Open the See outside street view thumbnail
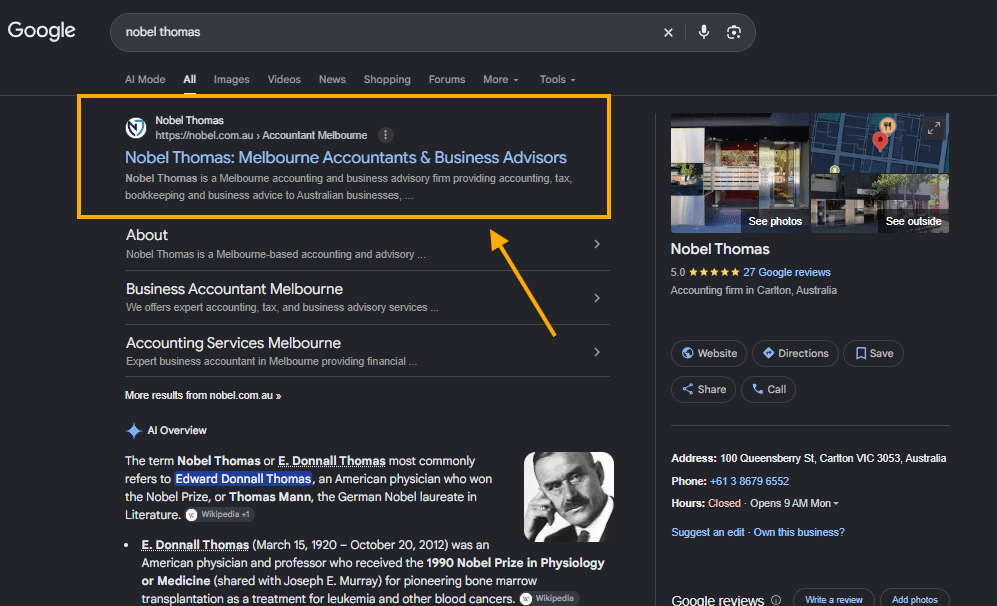Viewport: 997px width, 606px height. [880, 203]
